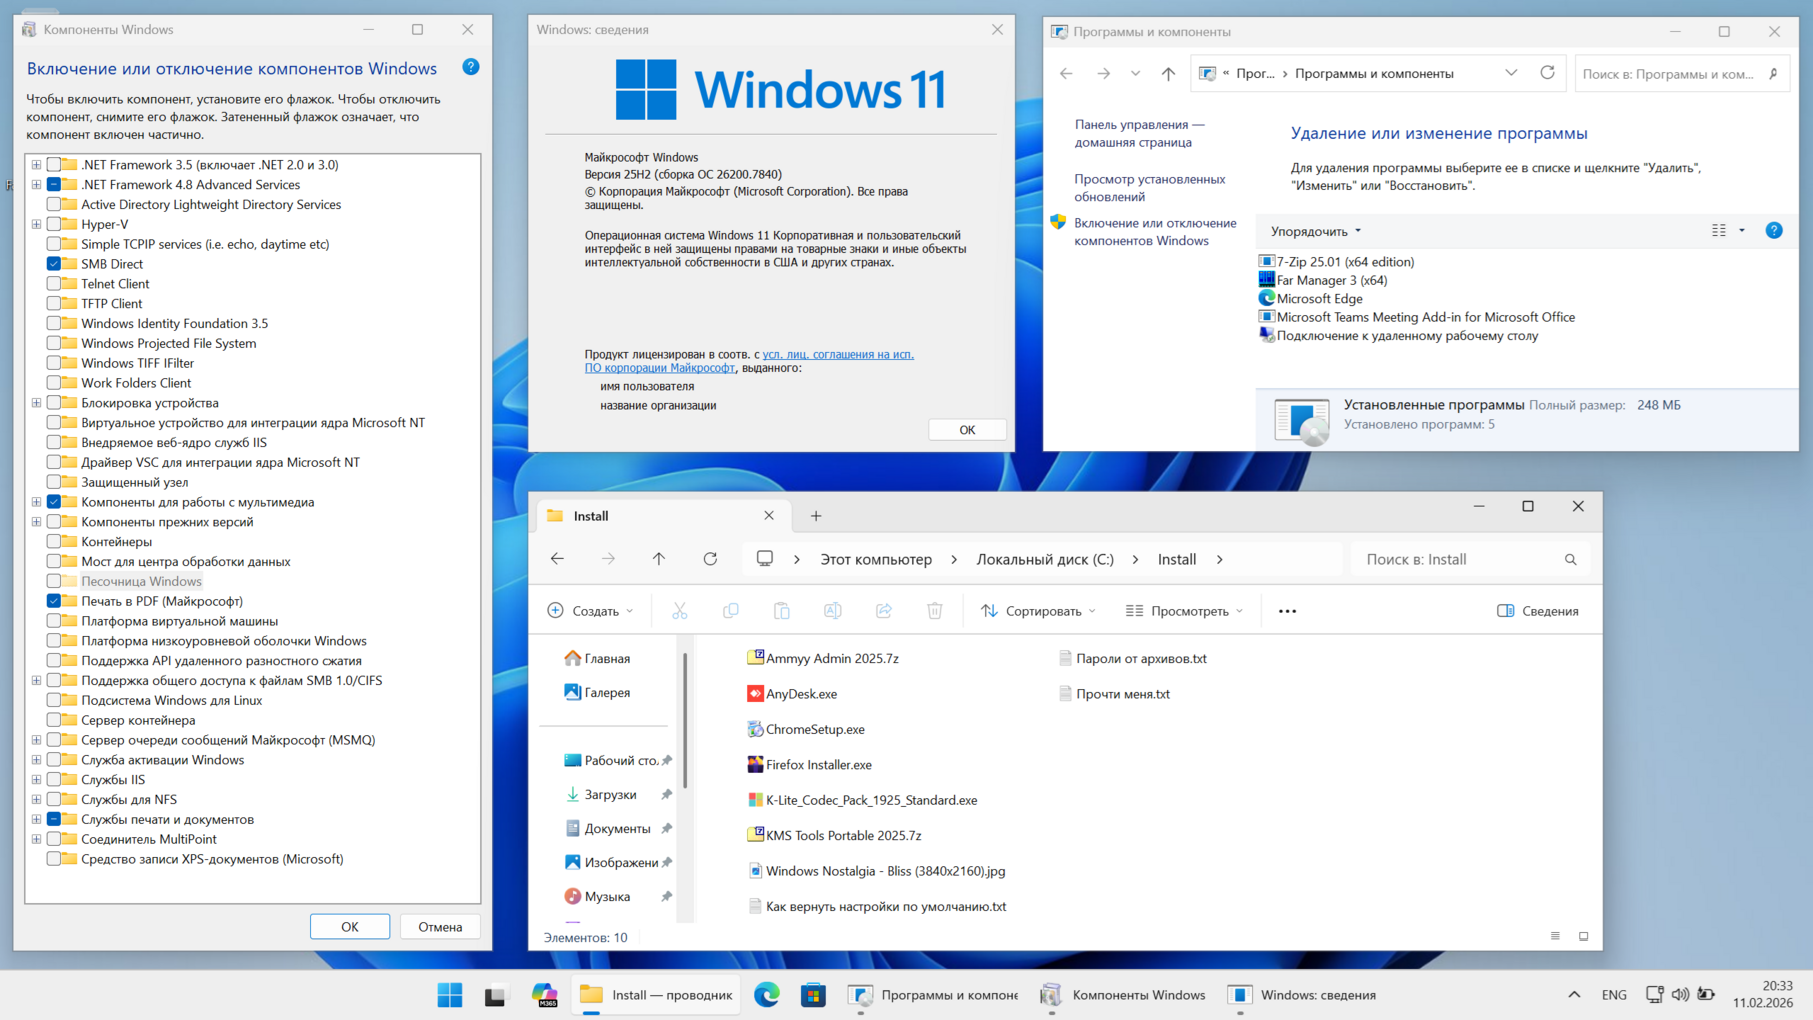Image resolution: width=1813 pixels, height=1020 pixels.
Task: Open Microsoft Edge from the taskbar
Action: (x=767, y=995)
